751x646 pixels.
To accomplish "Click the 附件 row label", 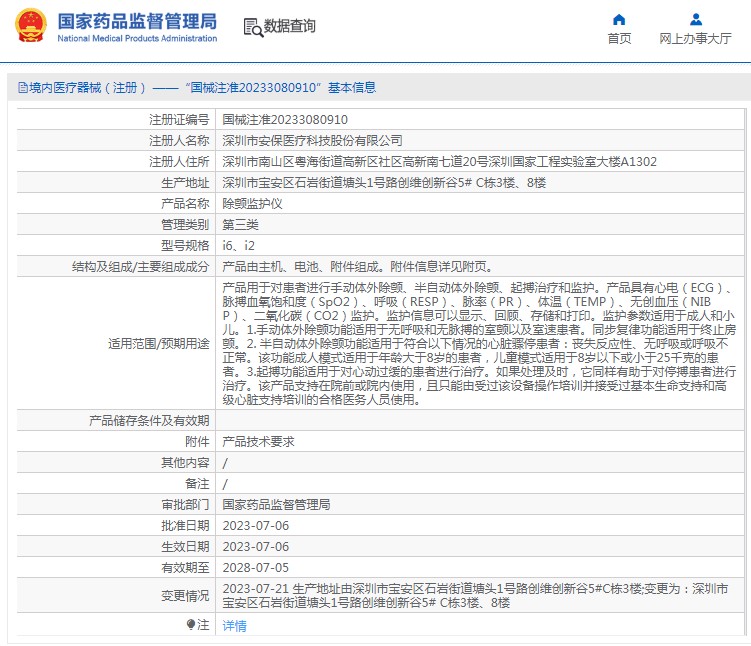I will click(197, 442).
